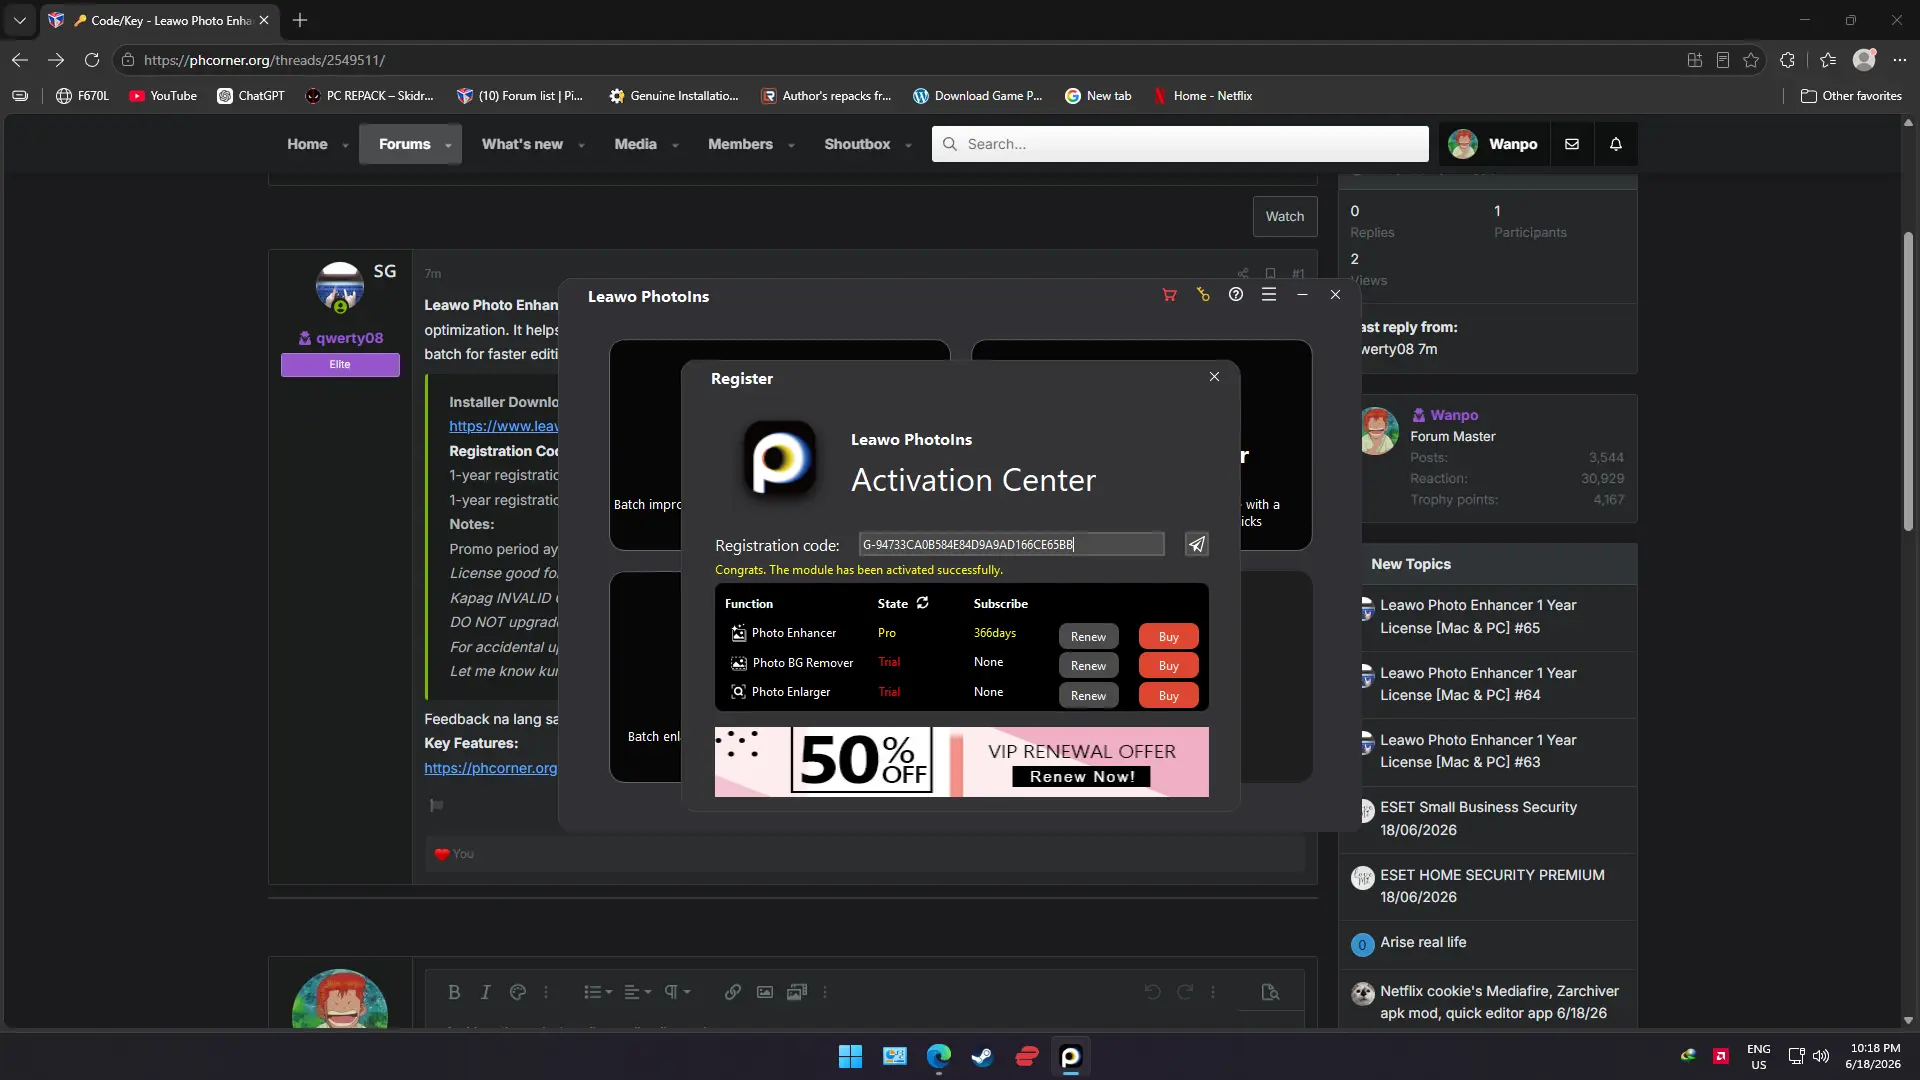Click the Registration code input field
Screen dimensions: 1920x1080
tap(1011, 544)
